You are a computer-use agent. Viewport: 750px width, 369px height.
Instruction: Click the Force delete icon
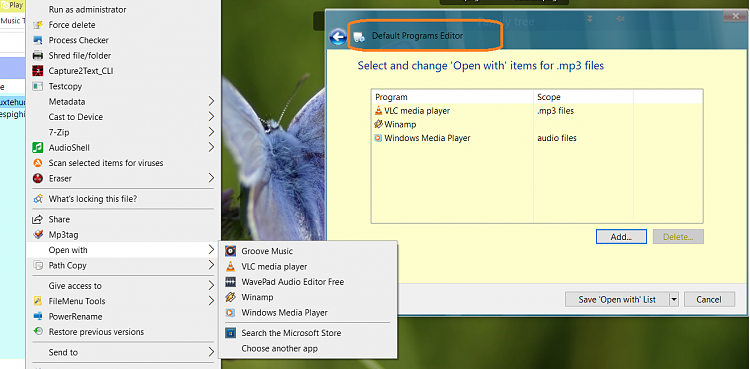37,25
